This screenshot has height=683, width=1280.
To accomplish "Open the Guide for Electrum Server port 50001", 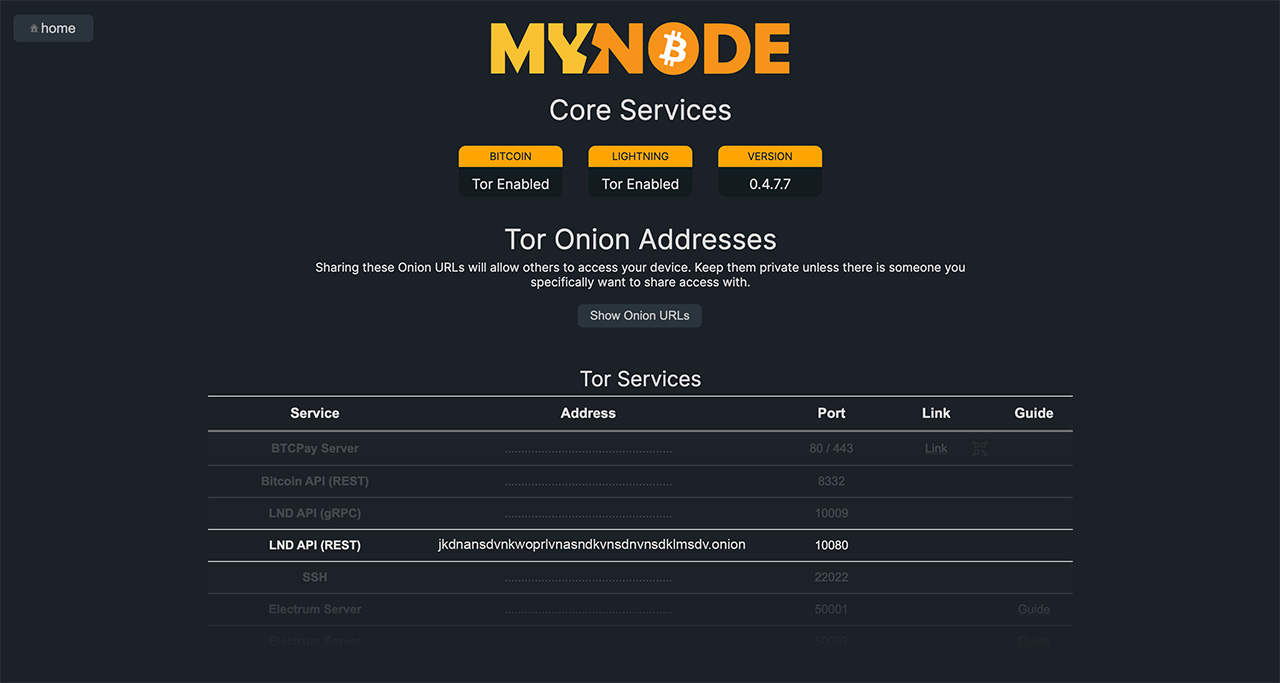I will [1034, 609].
